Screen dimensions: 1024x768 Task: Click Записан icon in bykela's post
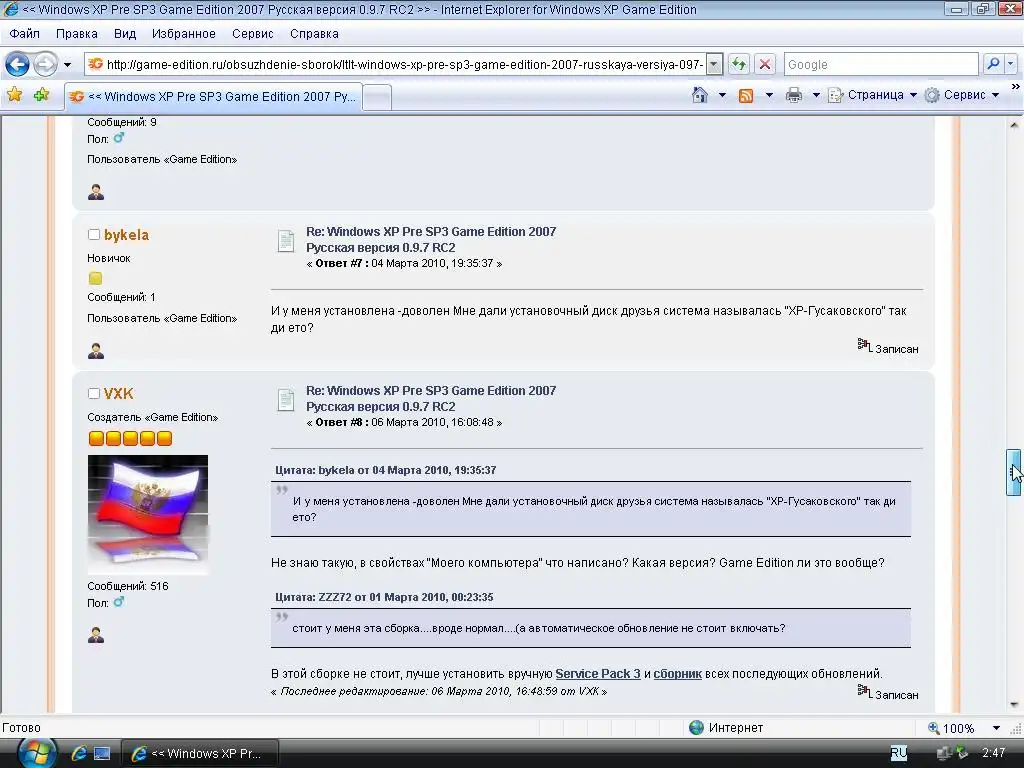click(864, 345)
